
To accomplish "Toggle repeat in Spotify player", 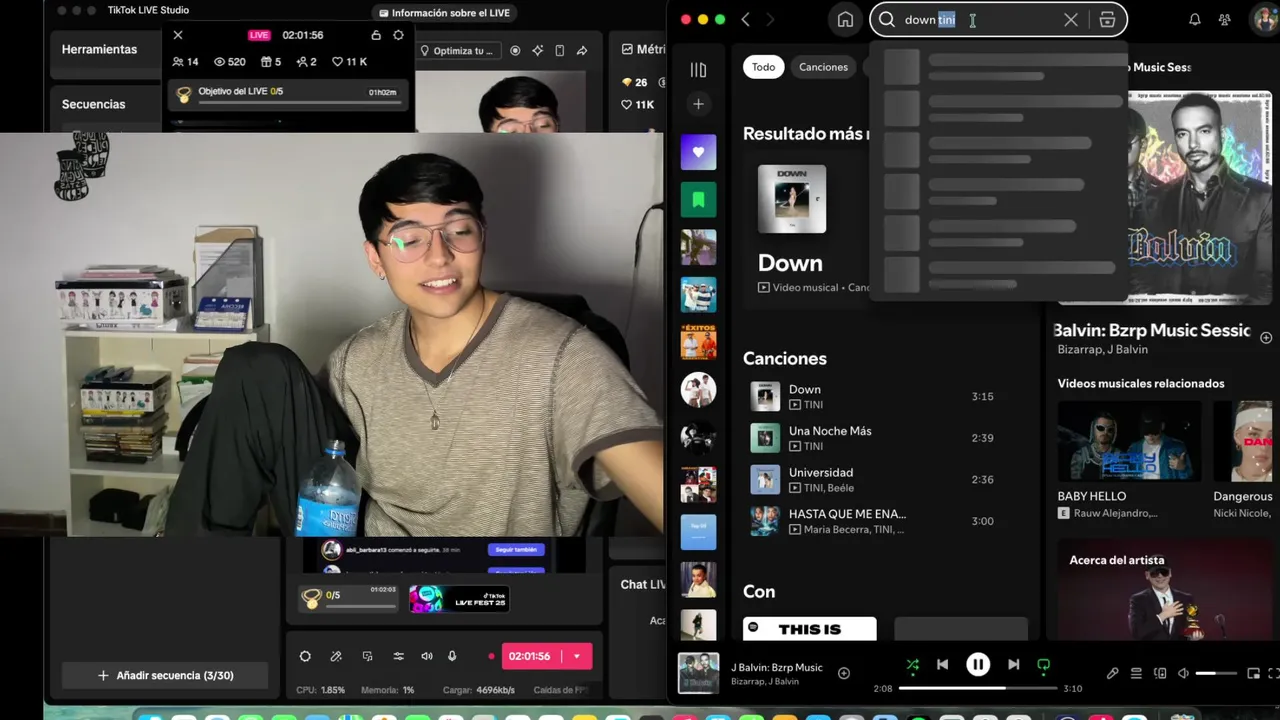I will point(1044,664).
